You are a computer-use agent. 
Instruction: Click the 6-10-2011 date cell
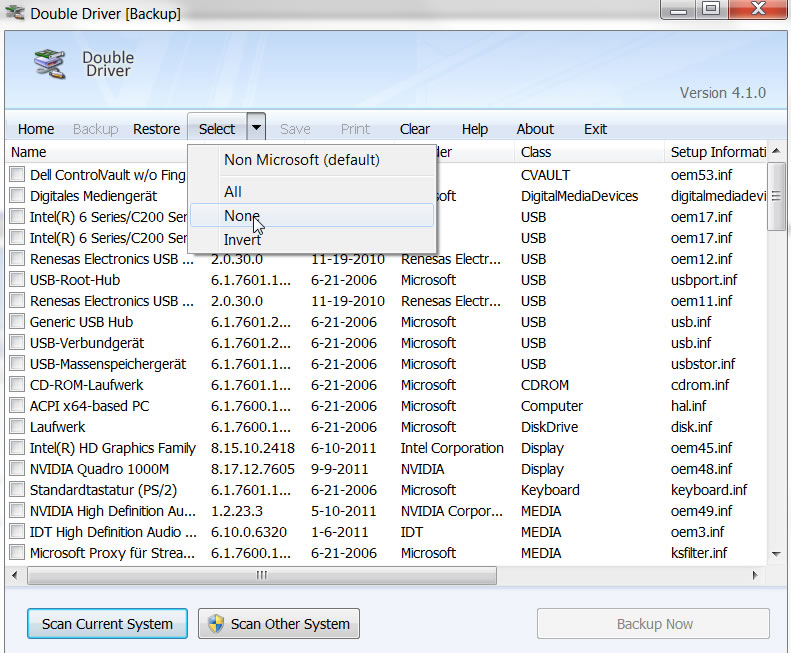(344, 448)
